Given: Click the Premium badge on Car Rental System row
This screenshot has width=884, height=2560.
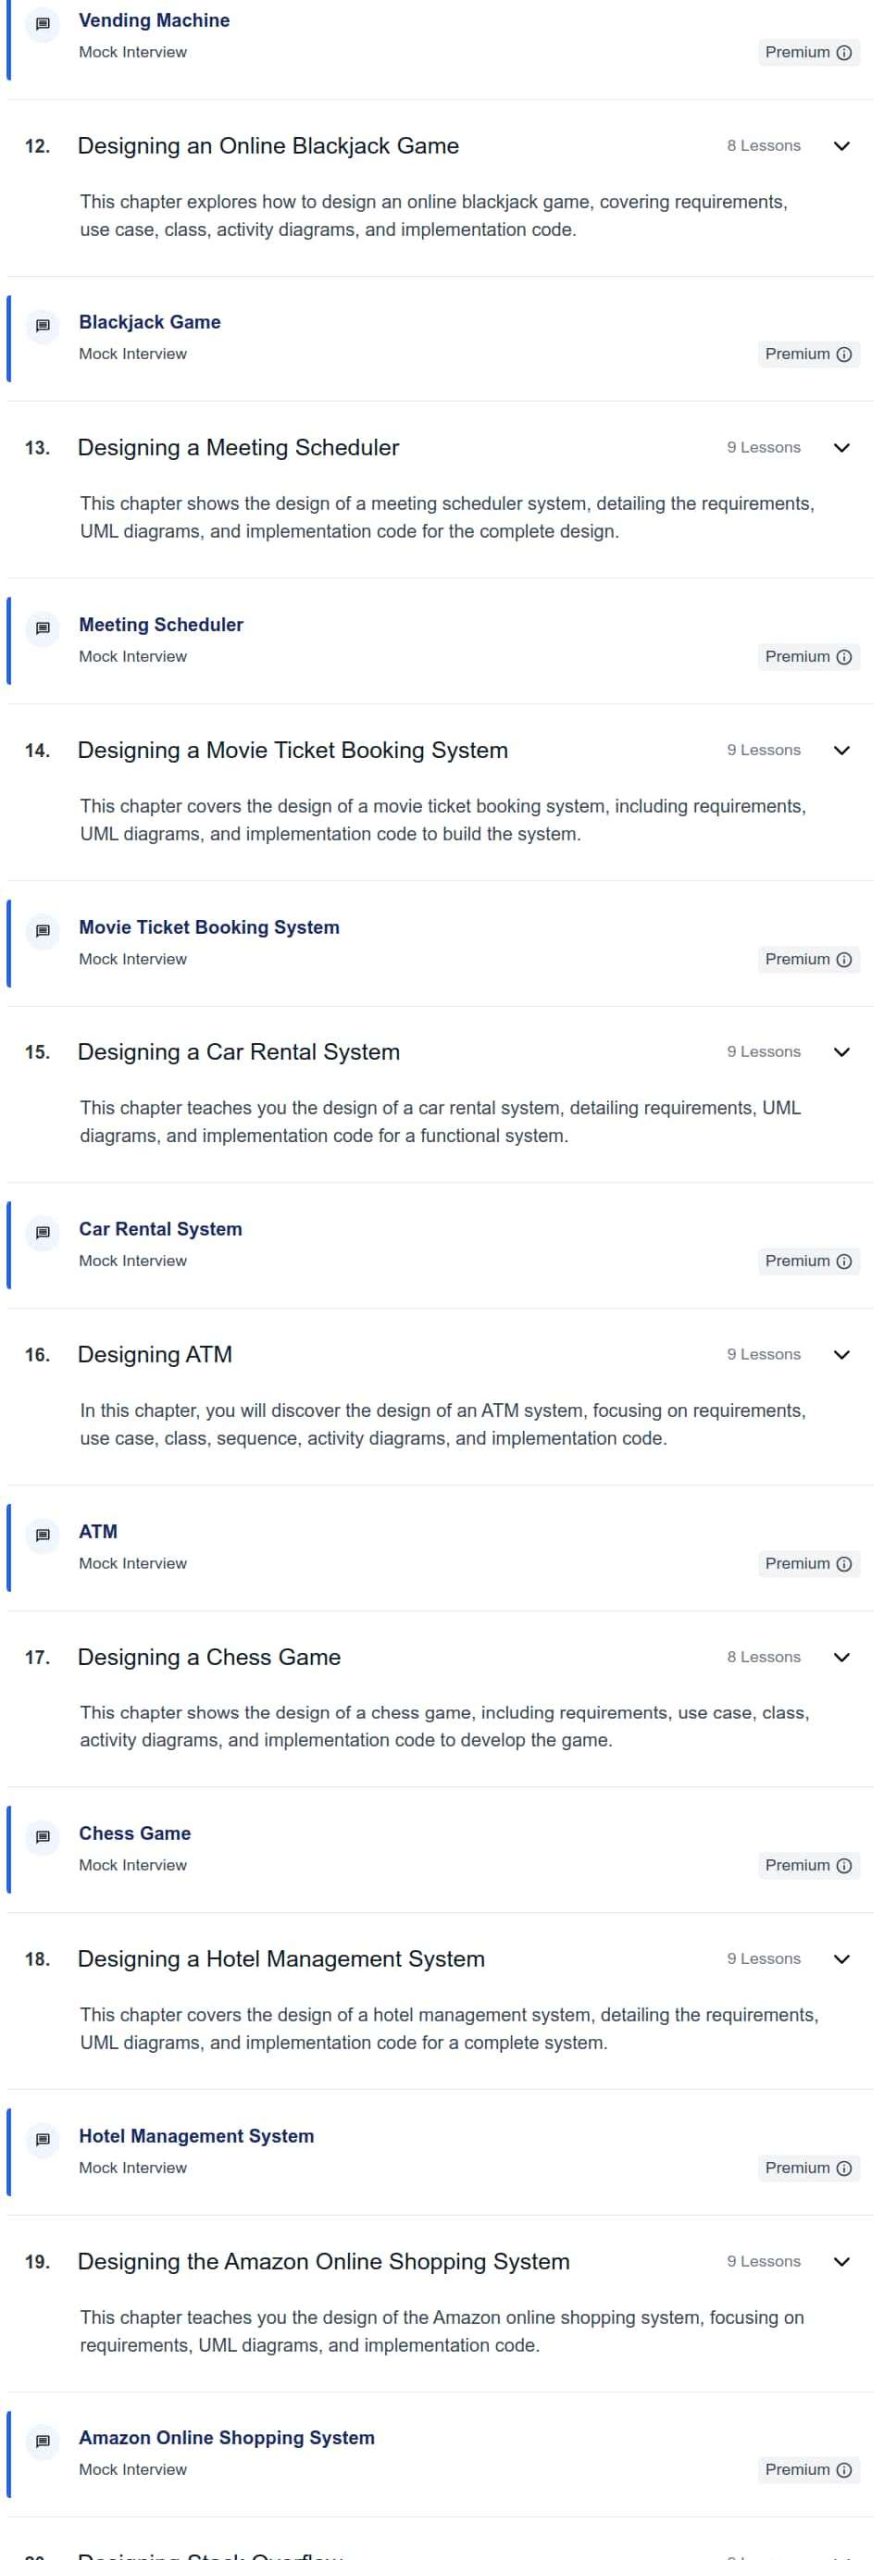Looking at the screenshot, I should point(808,1262).
